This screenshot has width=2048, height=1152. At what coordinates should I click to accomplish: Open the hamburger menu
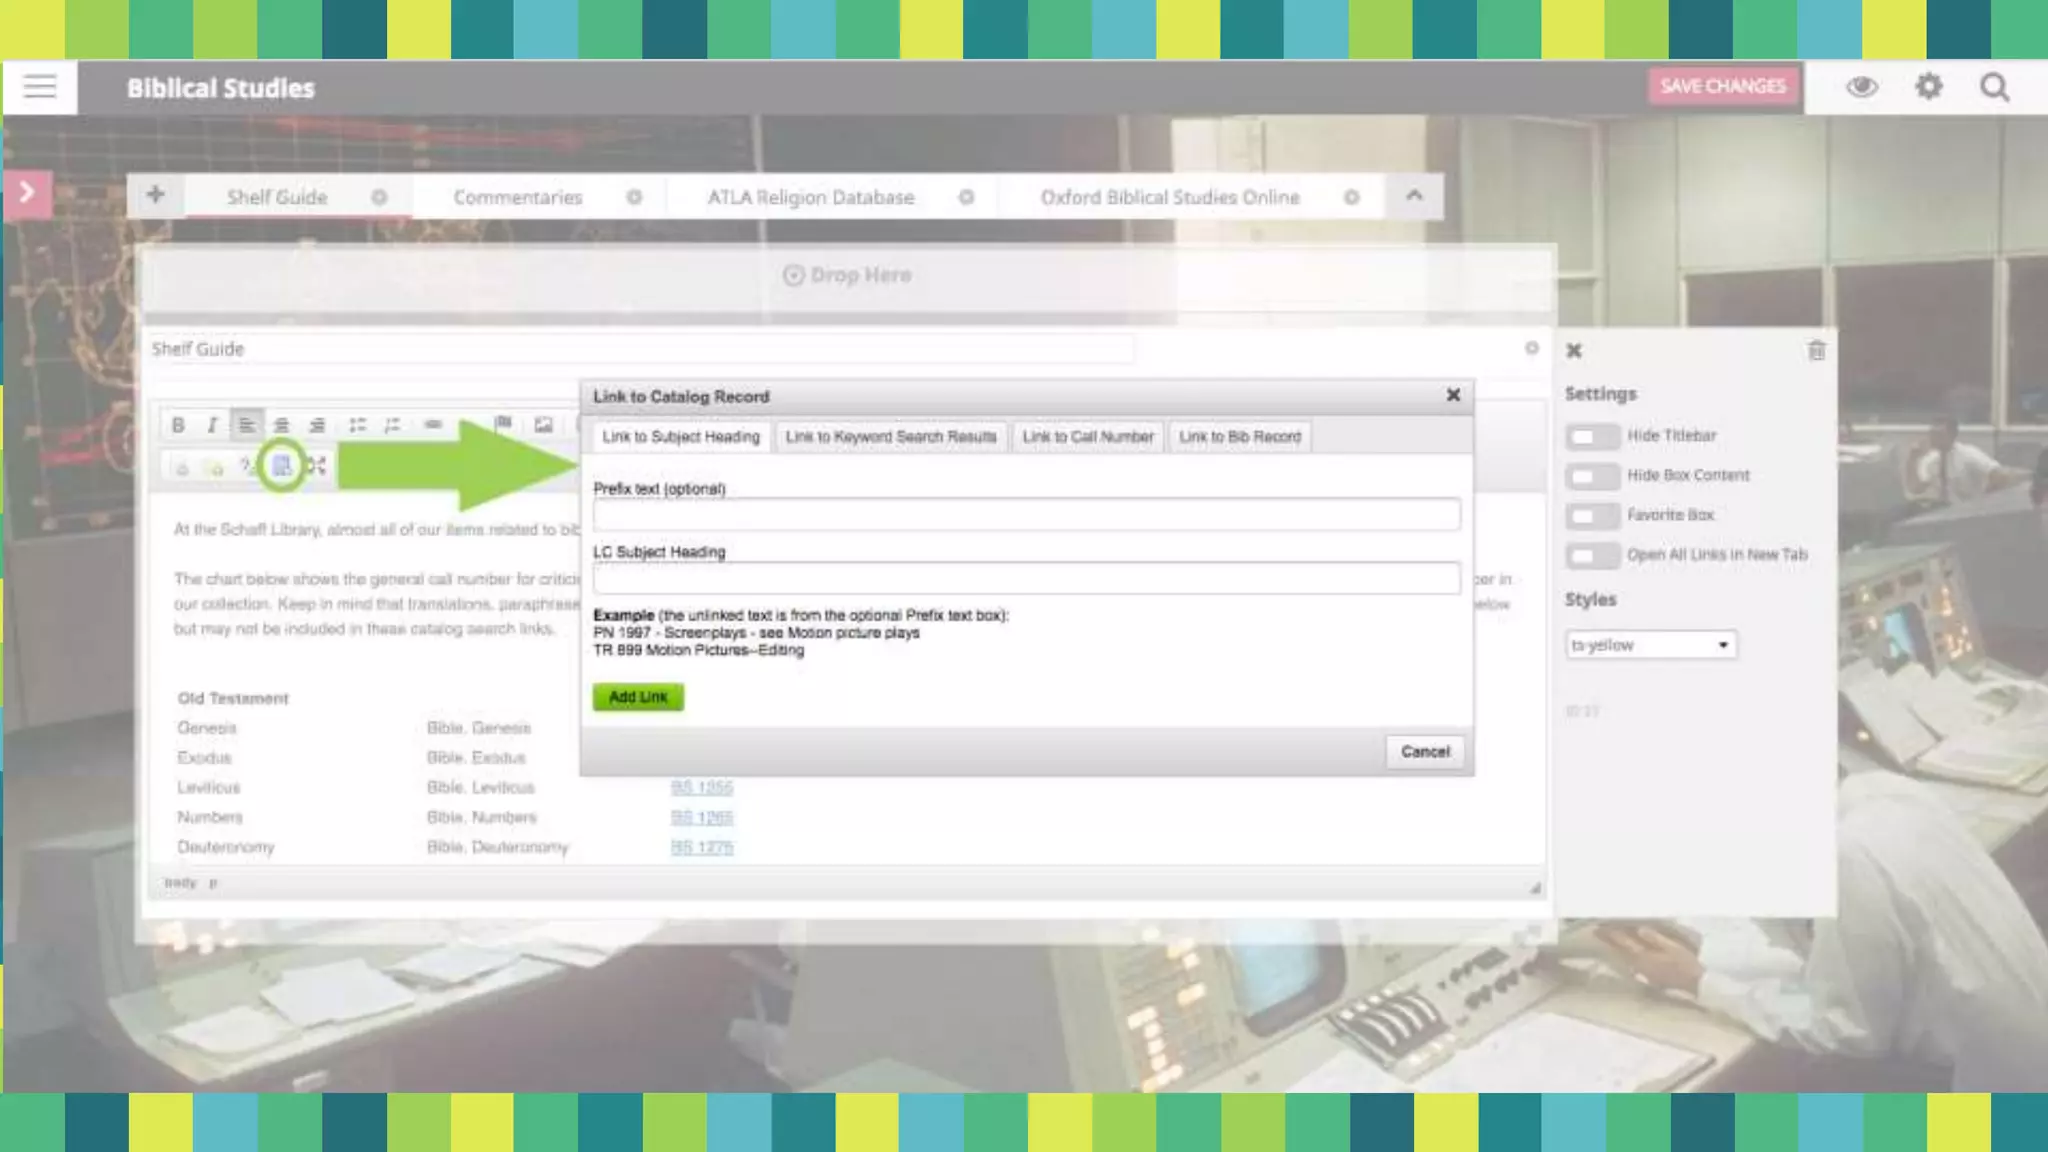click(x=40, y=87)
